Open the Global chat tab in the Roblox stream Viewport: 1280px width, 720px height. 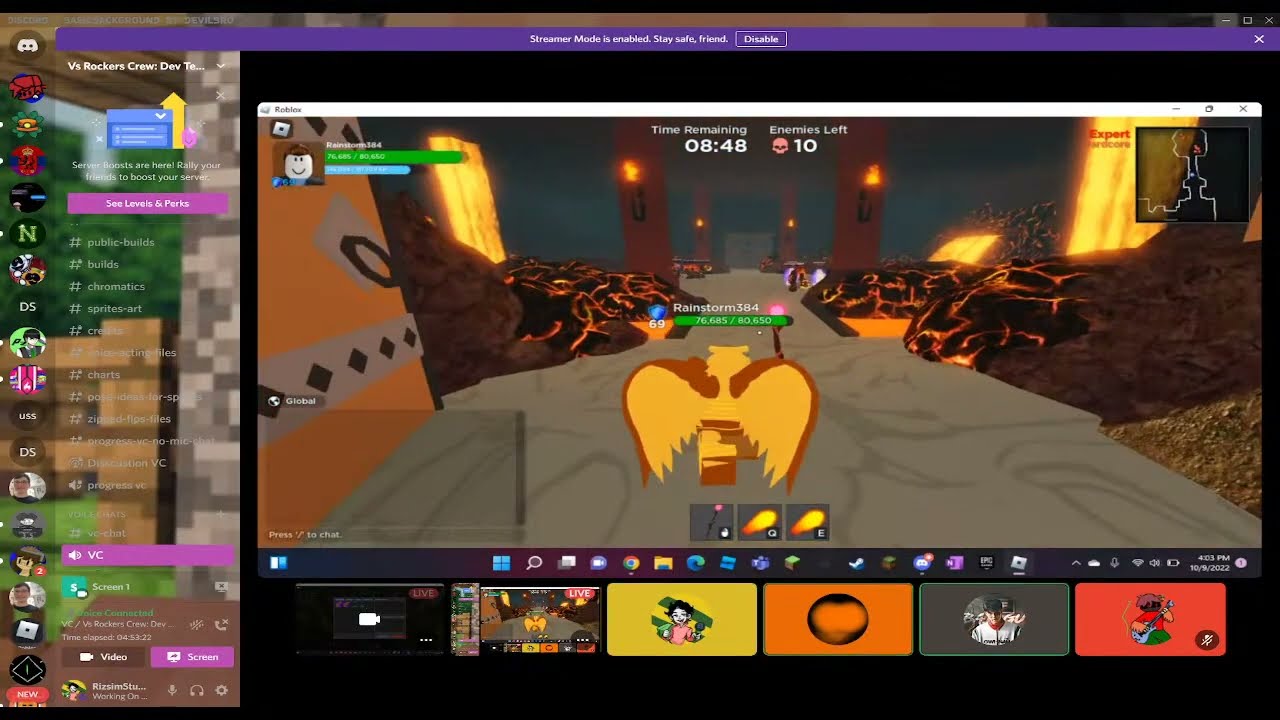[292, 401]
